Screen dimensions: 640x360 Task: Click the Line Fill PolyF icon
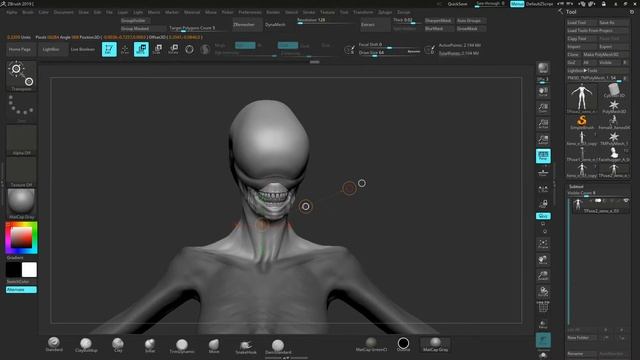coord(543,307)
